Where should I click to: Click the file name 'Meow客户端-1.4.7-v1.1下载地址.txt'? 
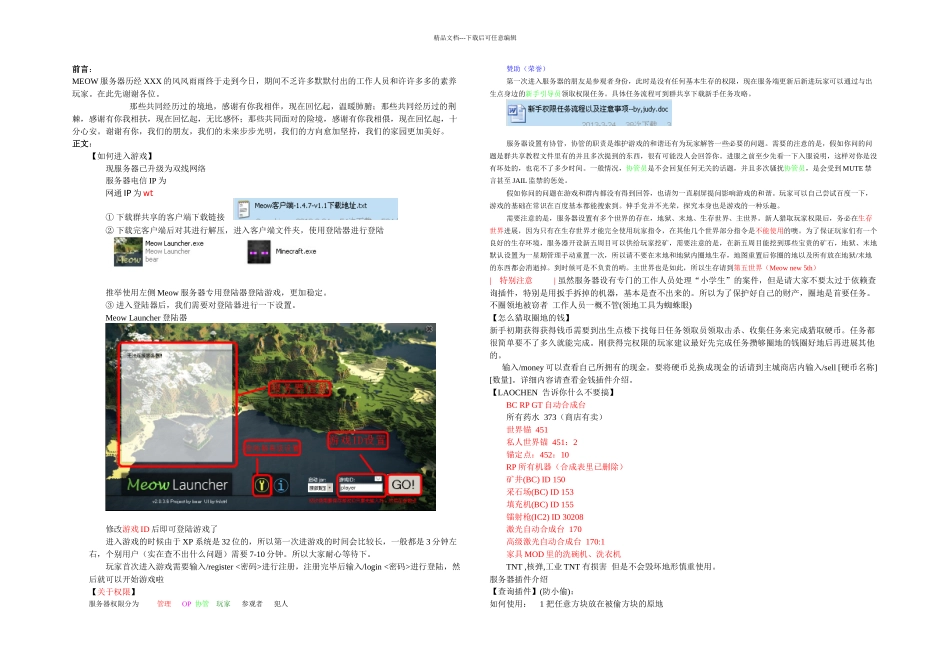point(311,205)
